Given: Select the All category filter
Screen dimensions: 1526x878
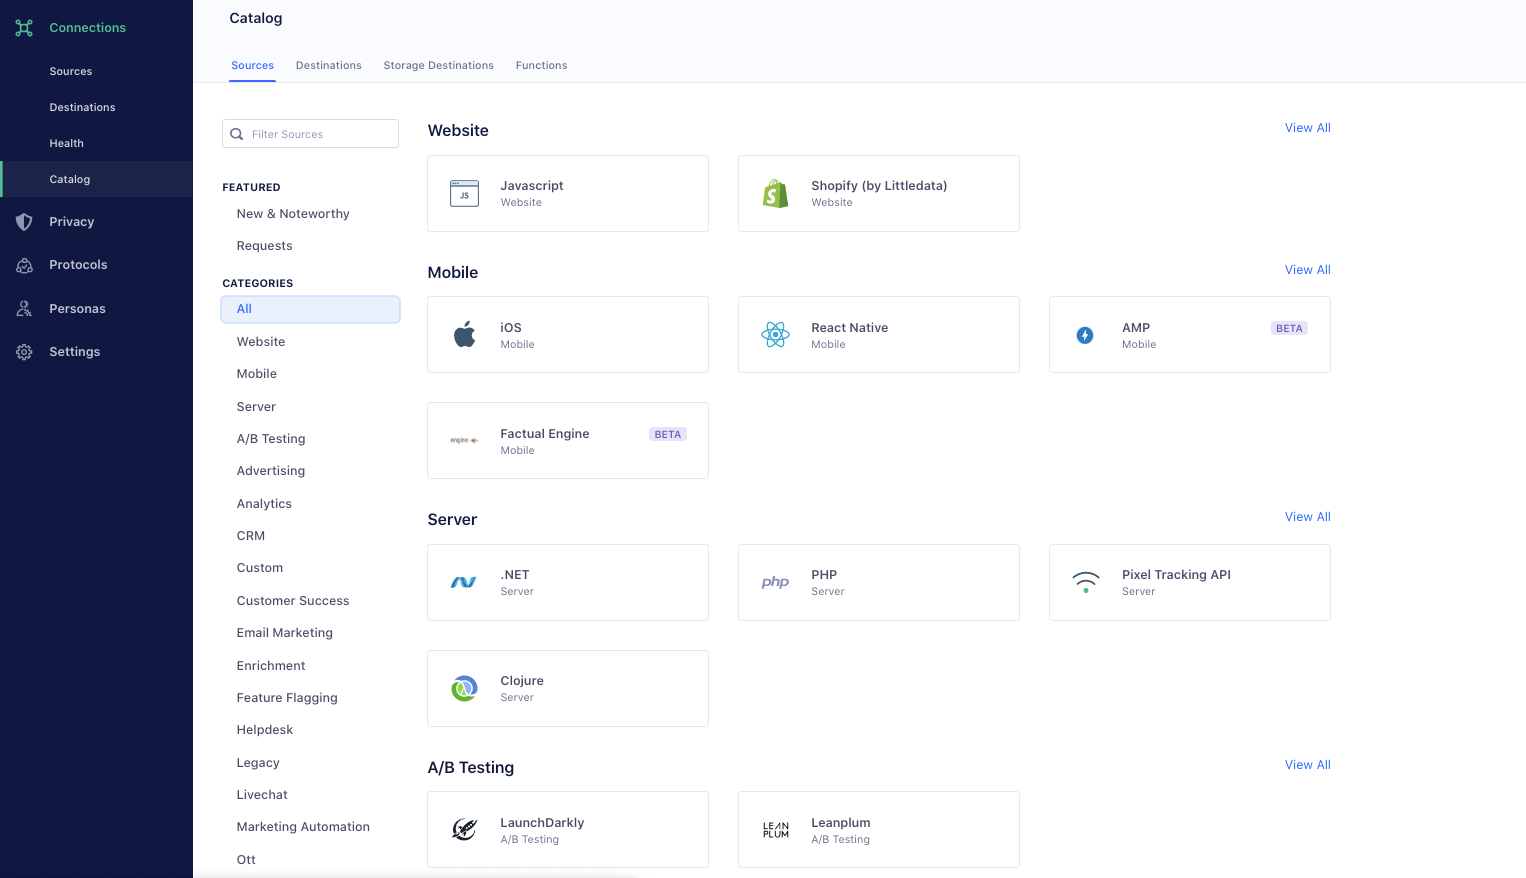Looking at the screenshot, I should (x=310, y=309).
